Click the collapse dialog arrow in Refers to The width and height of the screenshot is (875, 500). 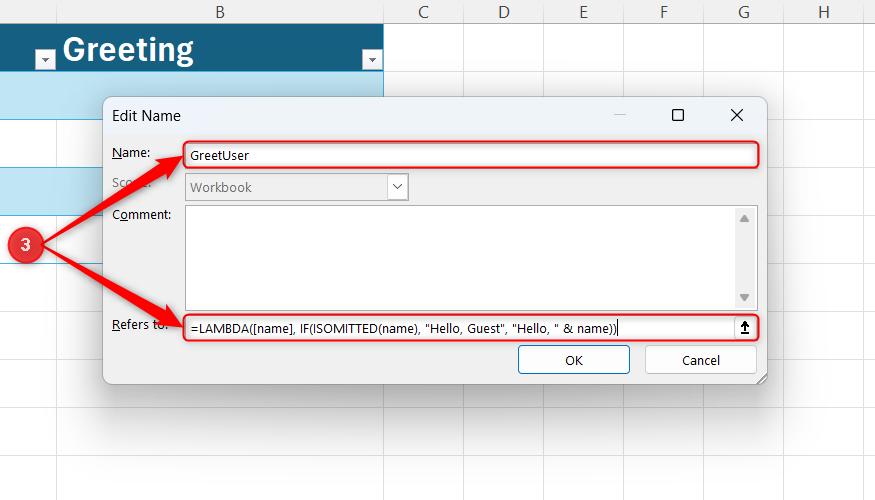point(744,328)
